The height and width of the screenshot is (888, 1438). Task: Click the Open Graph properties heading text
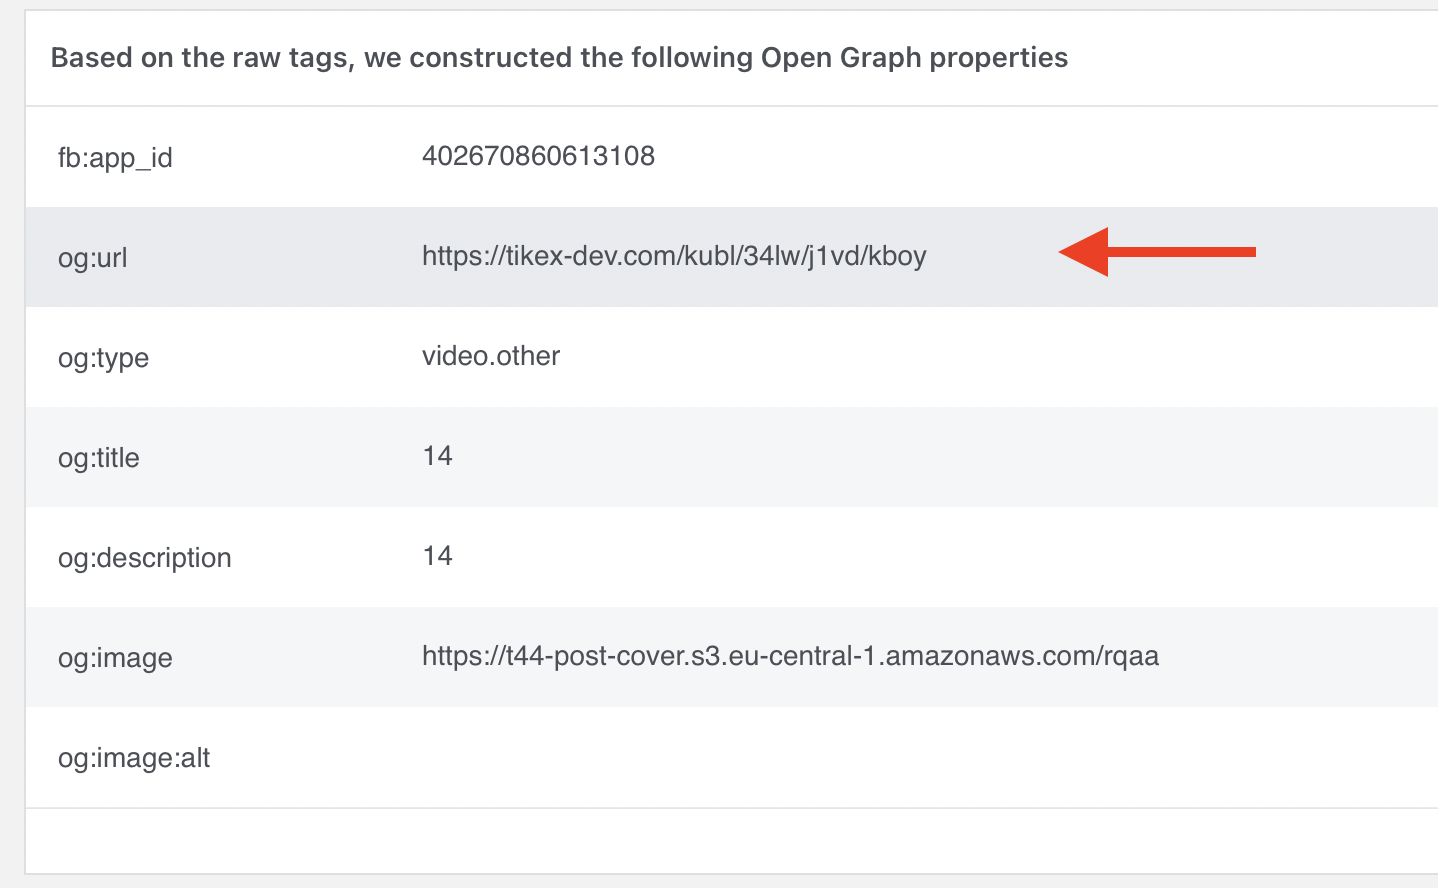tap(559, 58)
